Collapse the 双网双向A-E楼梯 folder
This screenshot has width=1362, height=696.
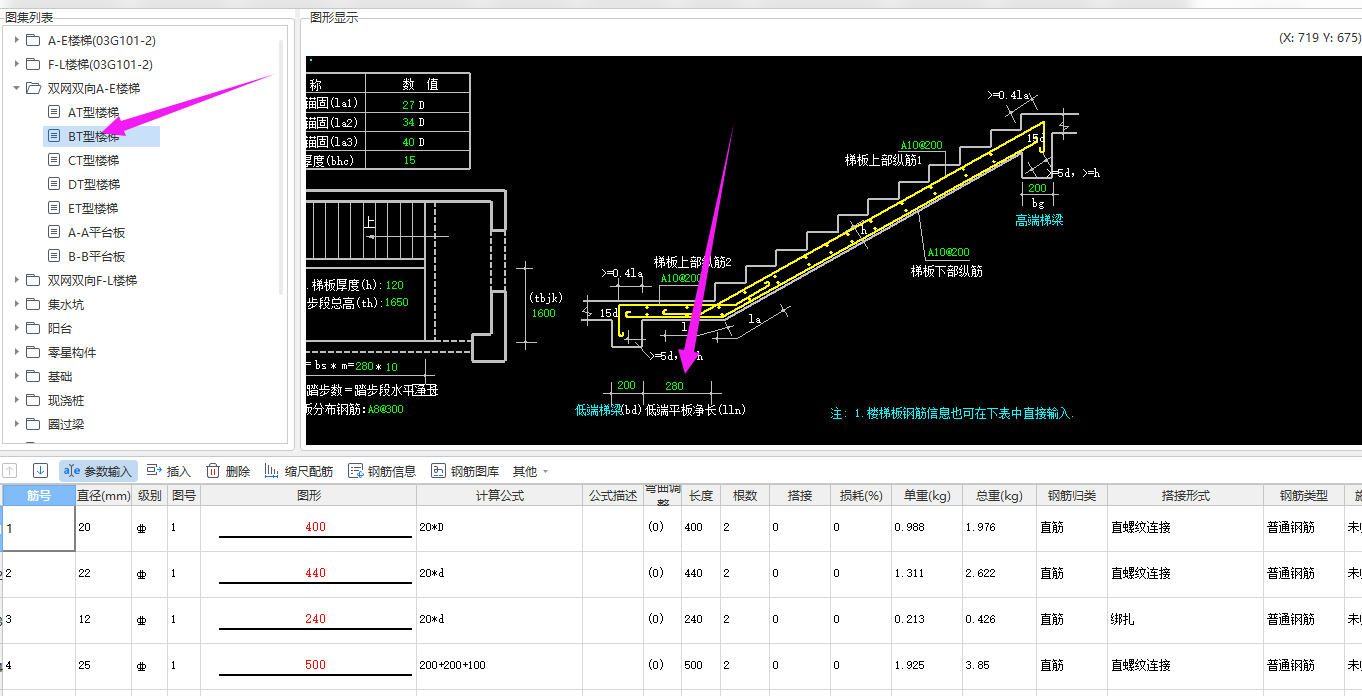pyautogui.click(x=17, y=88)
